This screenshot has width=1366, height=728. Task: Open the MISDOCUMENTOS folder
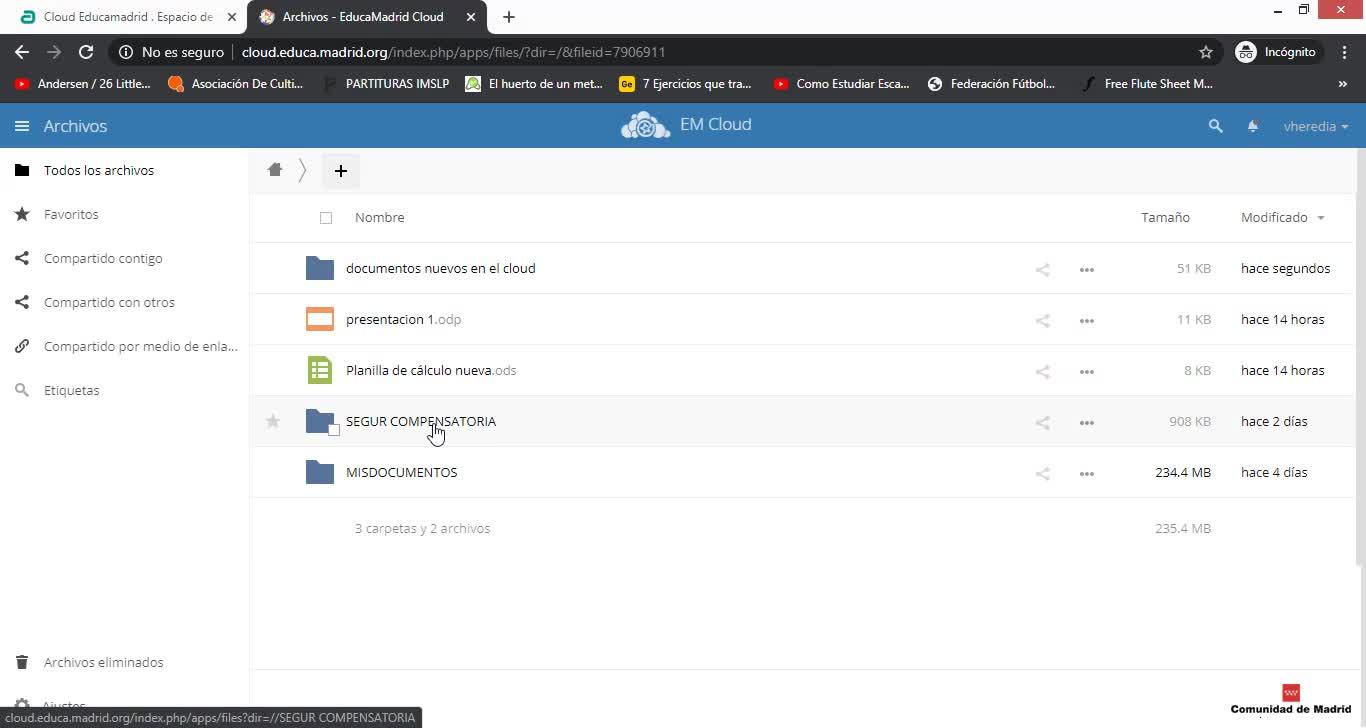coord(401,472)
